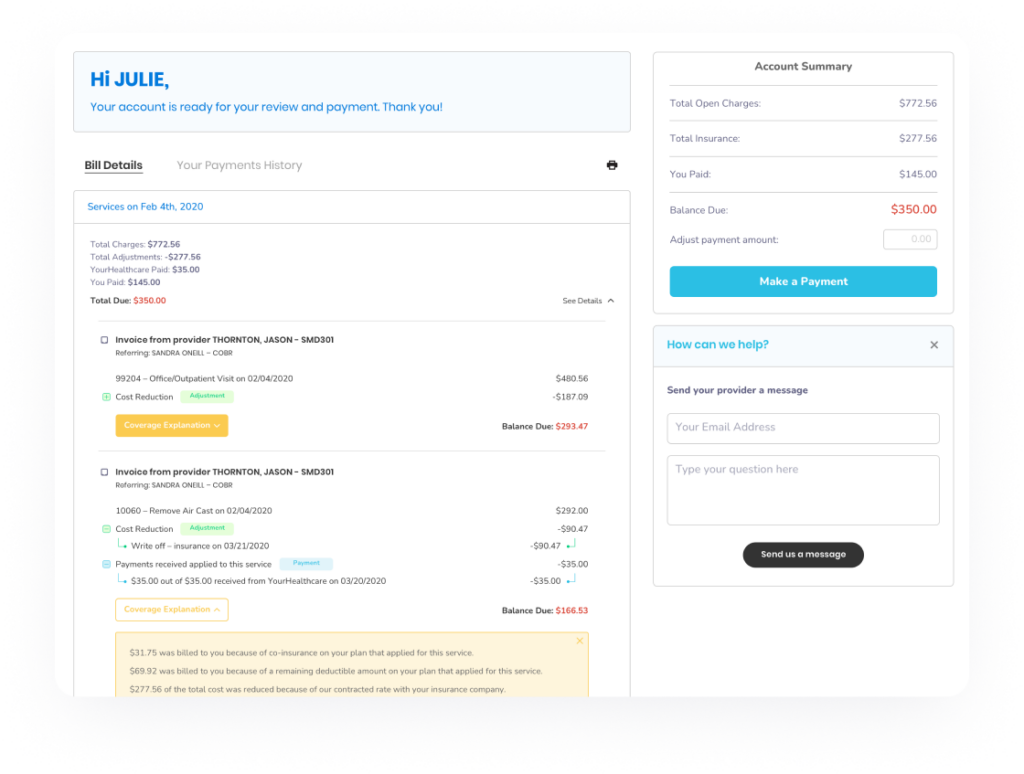
Task: Collapse the Cost Reduction minus icon on second invoice
Action: (x=105, y=528)
